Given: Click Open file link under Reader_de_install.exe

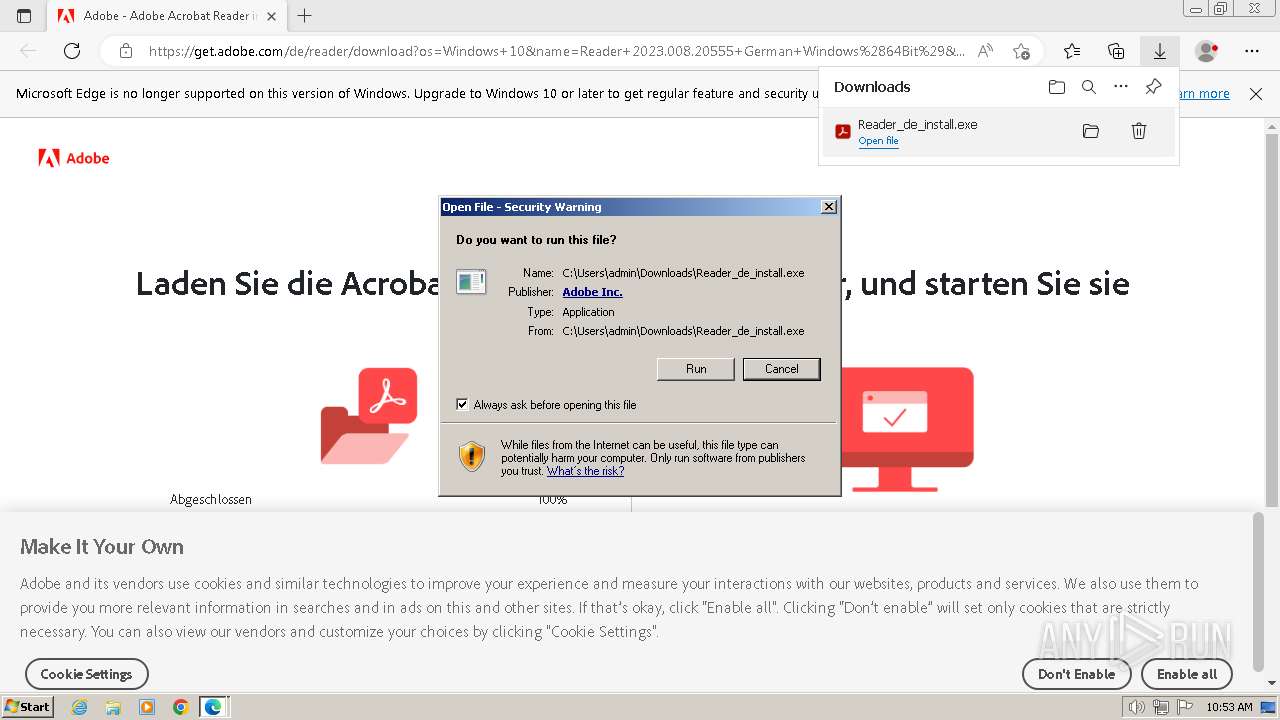Looking at the screenshot, I should 878,141.
